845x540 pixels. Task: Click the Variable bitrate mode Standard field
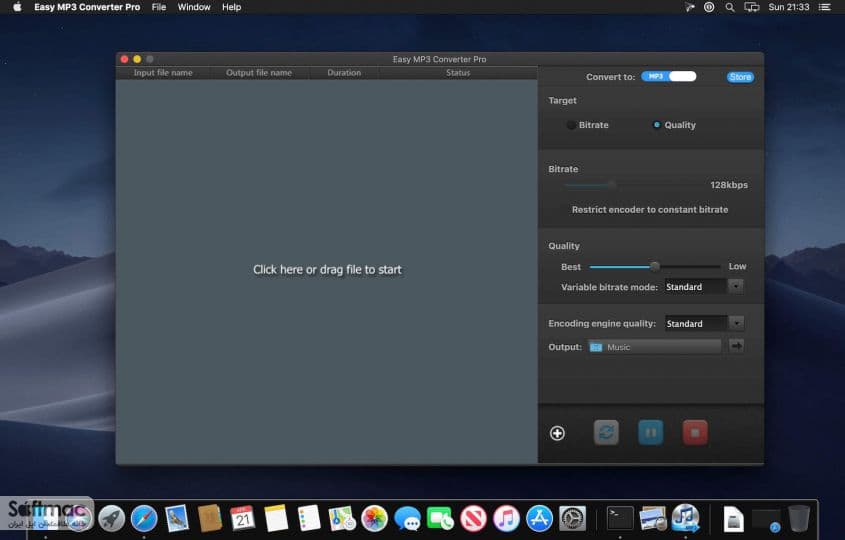pyautogui.click(x=695, y=287)
